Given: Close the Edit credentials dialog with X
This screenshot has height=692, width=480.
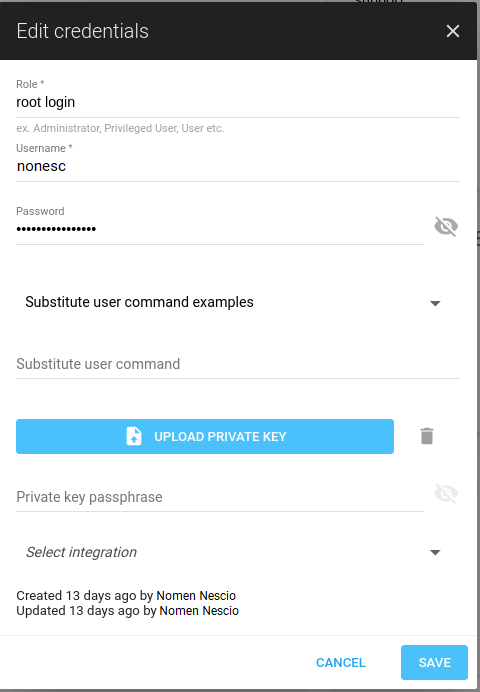Looking at the screenshot, I should 453,31.
